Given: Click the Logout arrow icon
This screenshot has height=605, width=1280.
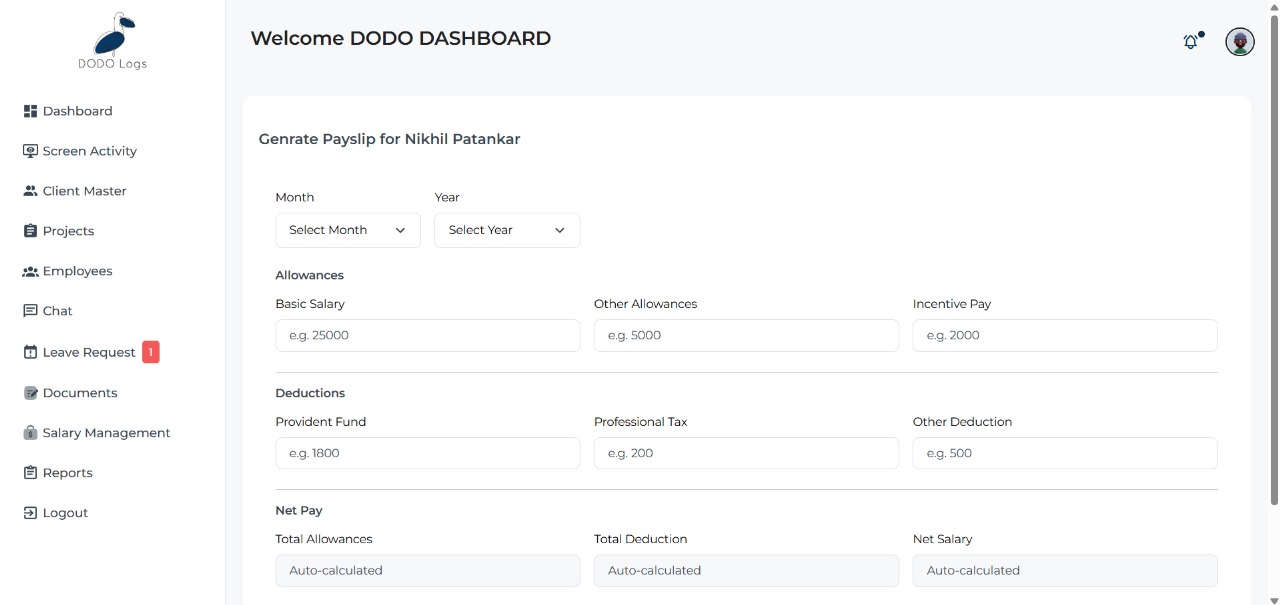Looking at the screenshot, I should pyautogui.click(x=30, y=513).
